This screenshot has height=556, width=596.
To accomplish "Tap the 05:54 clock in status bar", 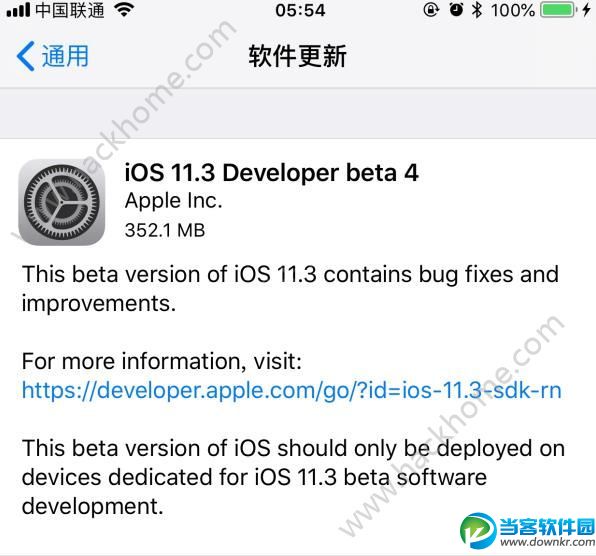I will pos(300,10).
